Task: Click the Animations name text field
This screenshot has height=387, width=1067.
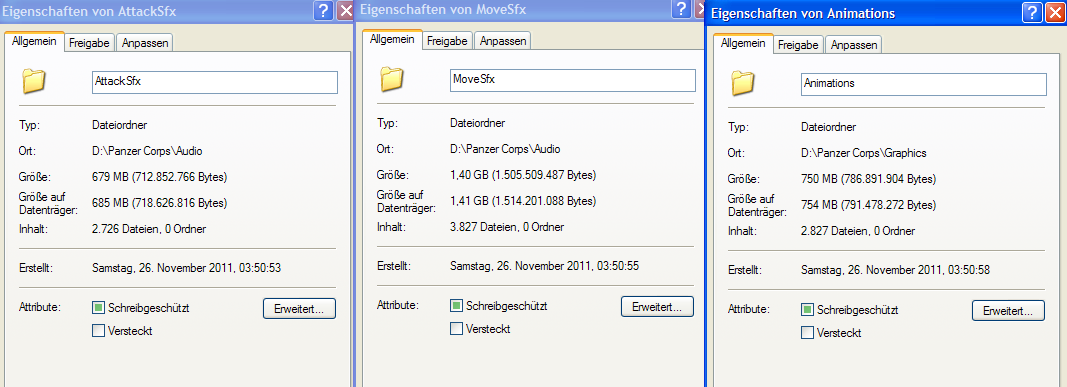Action: pos(923,84)
